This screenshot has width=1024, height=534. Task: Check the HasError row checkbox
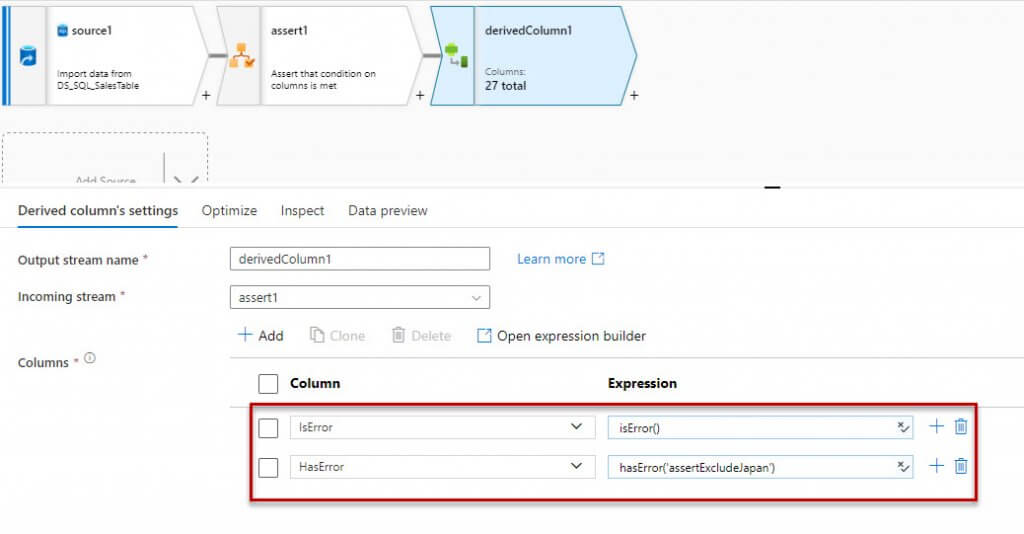tap(268, 467)
